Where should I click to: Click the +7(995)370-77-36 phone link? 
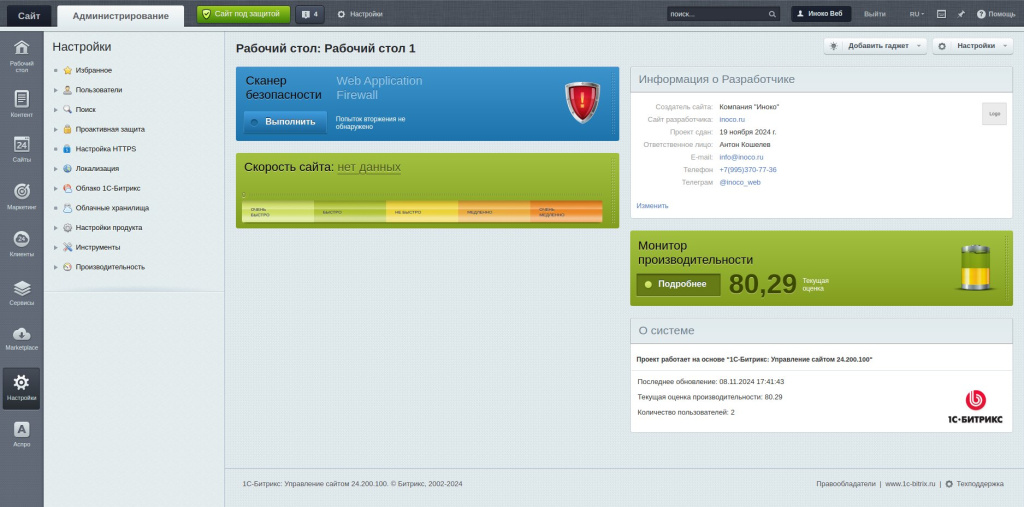click(x=748, y=170)
